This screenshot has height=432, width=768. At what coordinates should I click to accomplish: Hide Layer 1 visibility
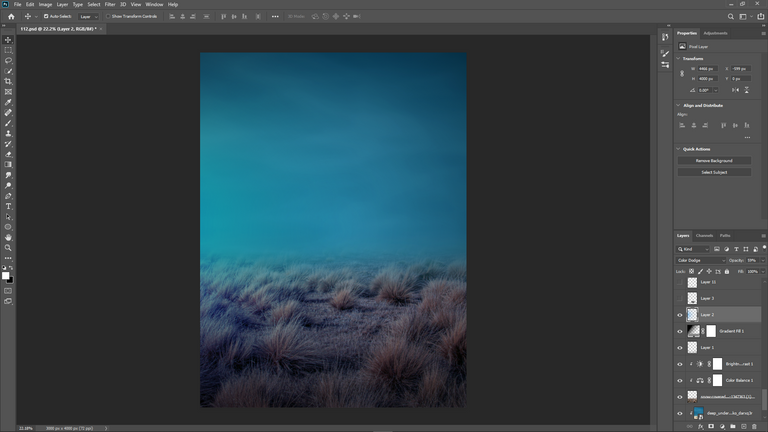680,348
